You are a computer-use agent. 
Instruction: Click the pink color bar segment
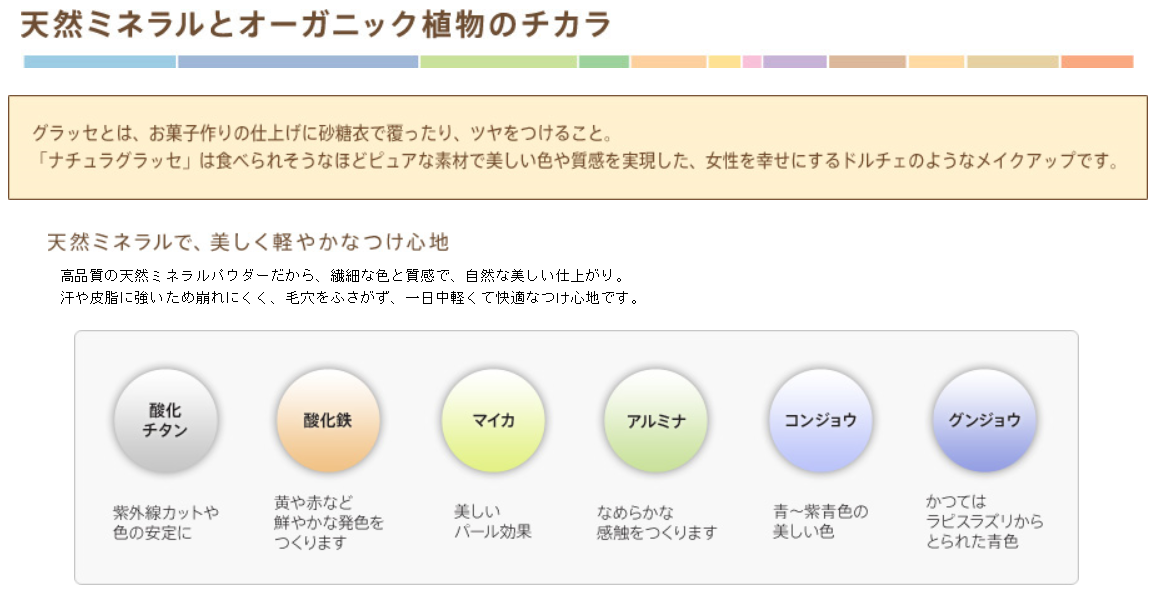pos(752,62)
